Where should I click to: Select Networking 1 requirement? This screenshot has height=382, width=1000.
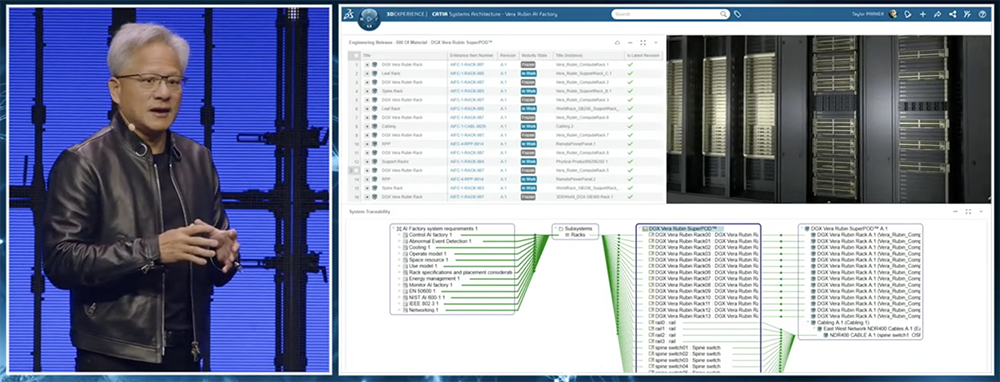click(x=423, y=310)
